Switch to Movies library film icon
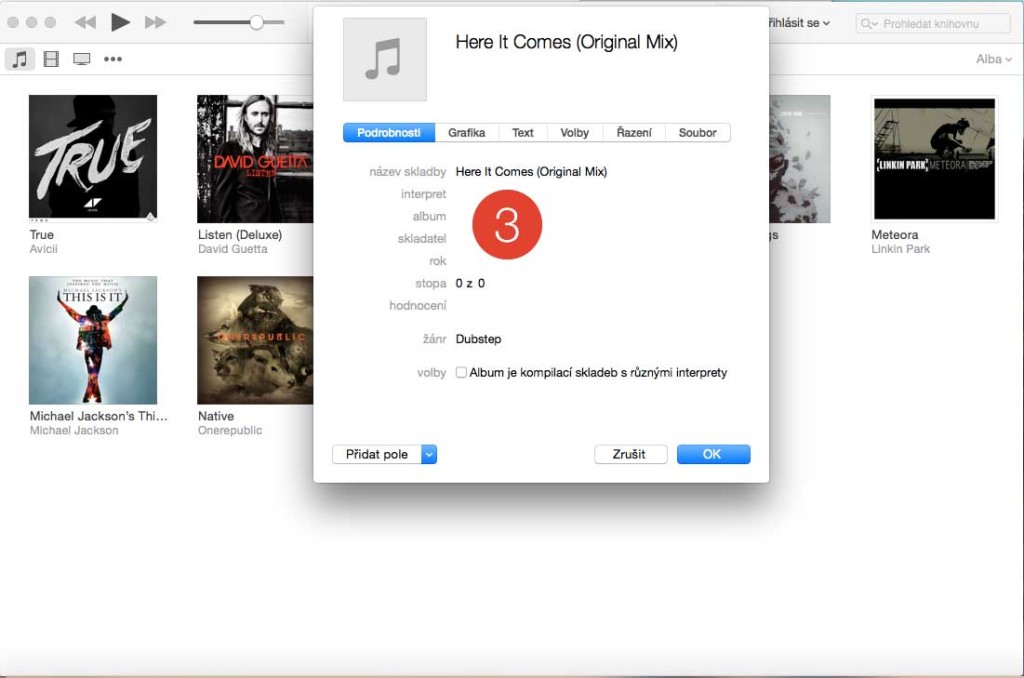Viewport: 1024px width, 678px height. [51, 59]
